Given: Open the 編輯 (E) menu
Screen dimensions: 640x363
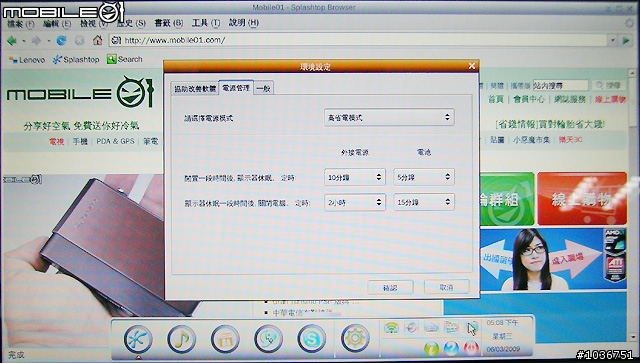Looking at the screenshot, I should [57, 24].
